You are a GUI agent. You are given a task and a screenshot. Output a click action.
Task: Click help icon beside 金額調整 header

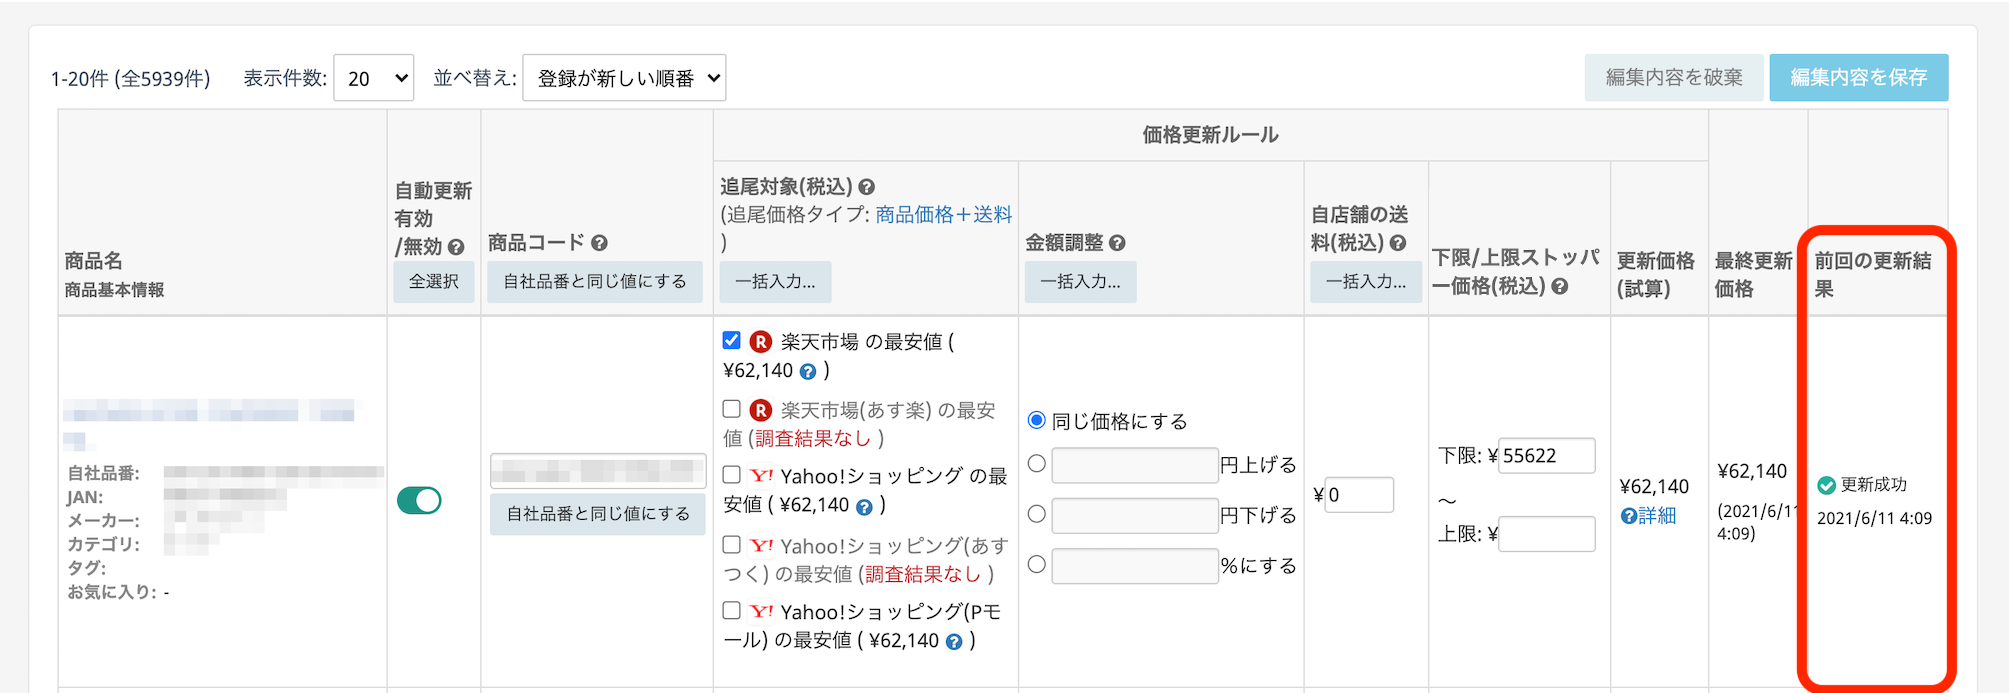[x=1117, y=243]
